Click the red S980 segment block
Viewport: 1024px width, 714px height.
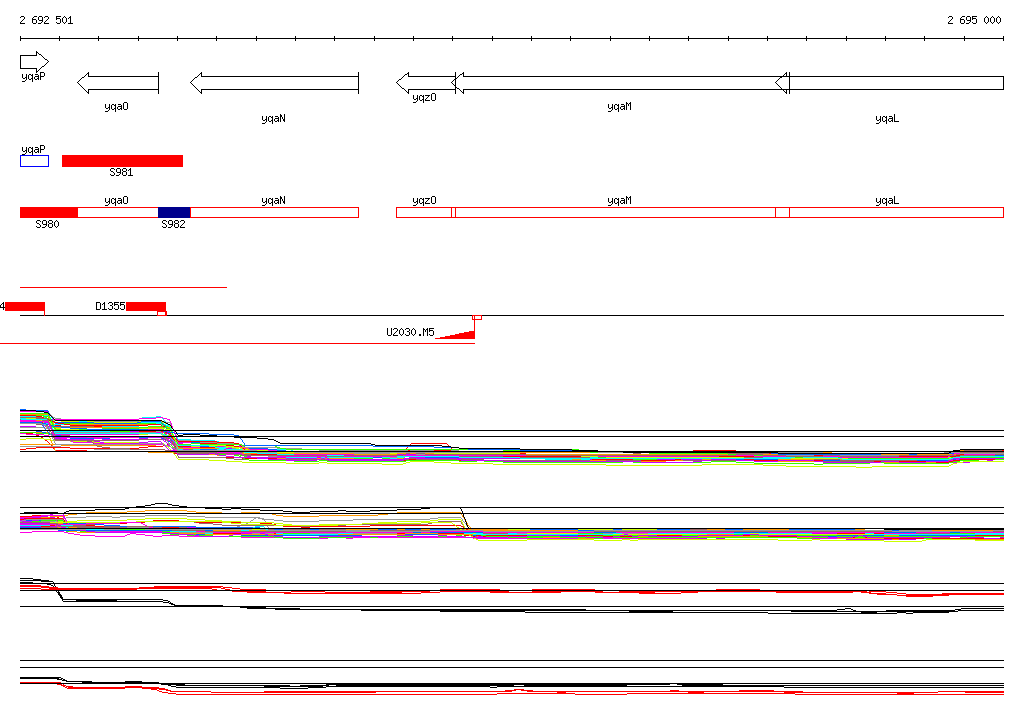[x=49, y=212]
